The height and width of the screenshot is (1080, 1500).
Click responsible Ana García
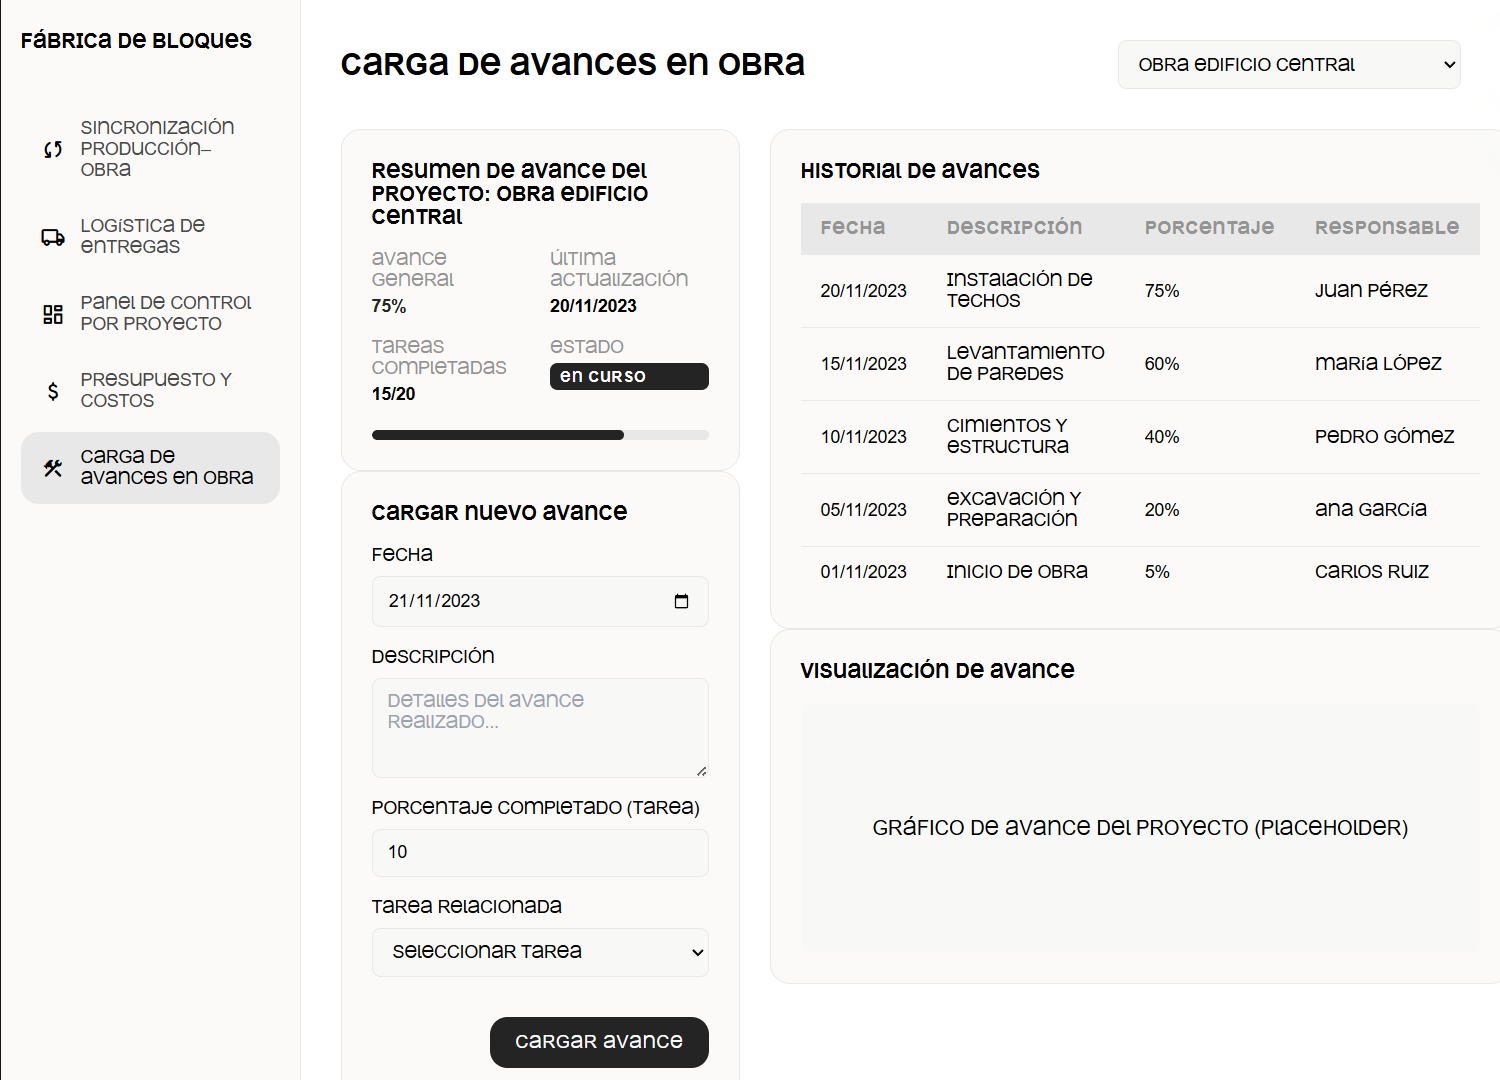point(1371,509)
